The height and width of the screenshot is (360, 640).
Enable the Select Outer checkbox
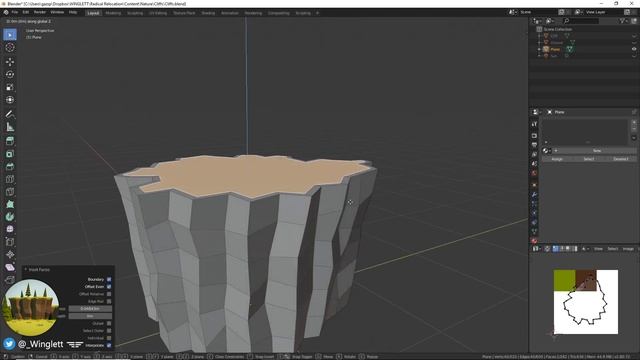109,331
